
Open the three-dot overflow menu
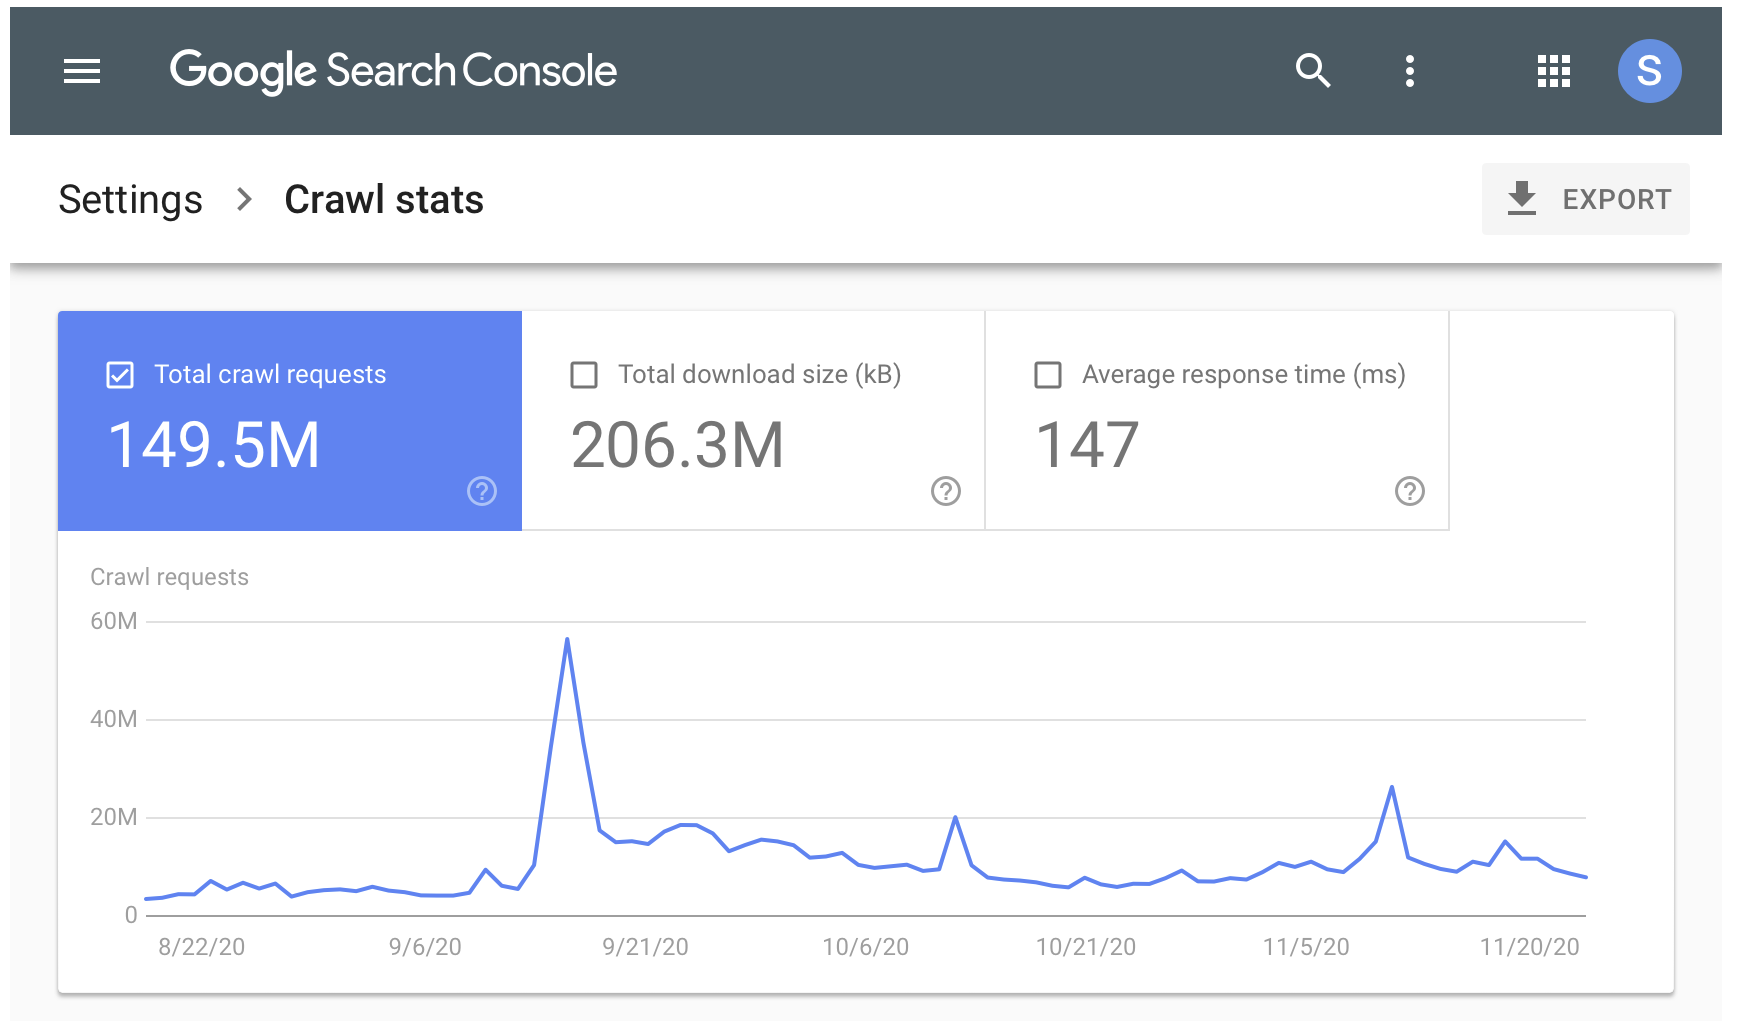[x=1410, y=70]
